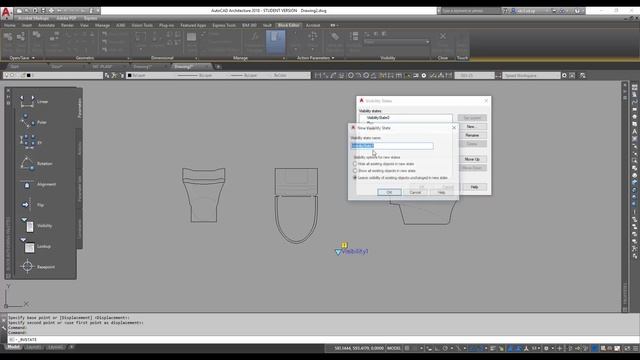The height and width of the screenshot is (360, 640).
Task: Close the New Visibility State dialog
Action: (454, 128)
